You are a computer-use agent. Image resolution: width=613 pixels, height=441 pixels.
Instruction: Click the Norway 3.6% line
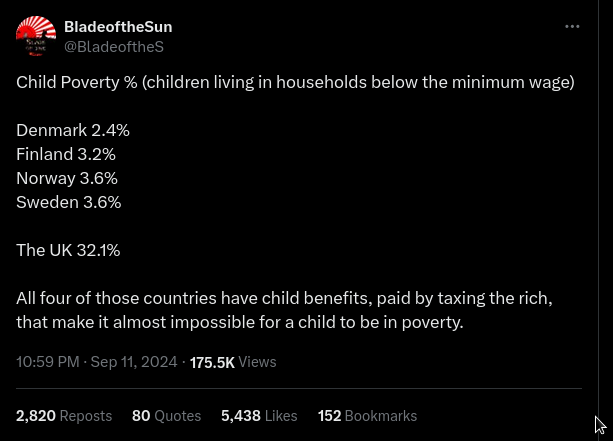click(x=67, y=178)
